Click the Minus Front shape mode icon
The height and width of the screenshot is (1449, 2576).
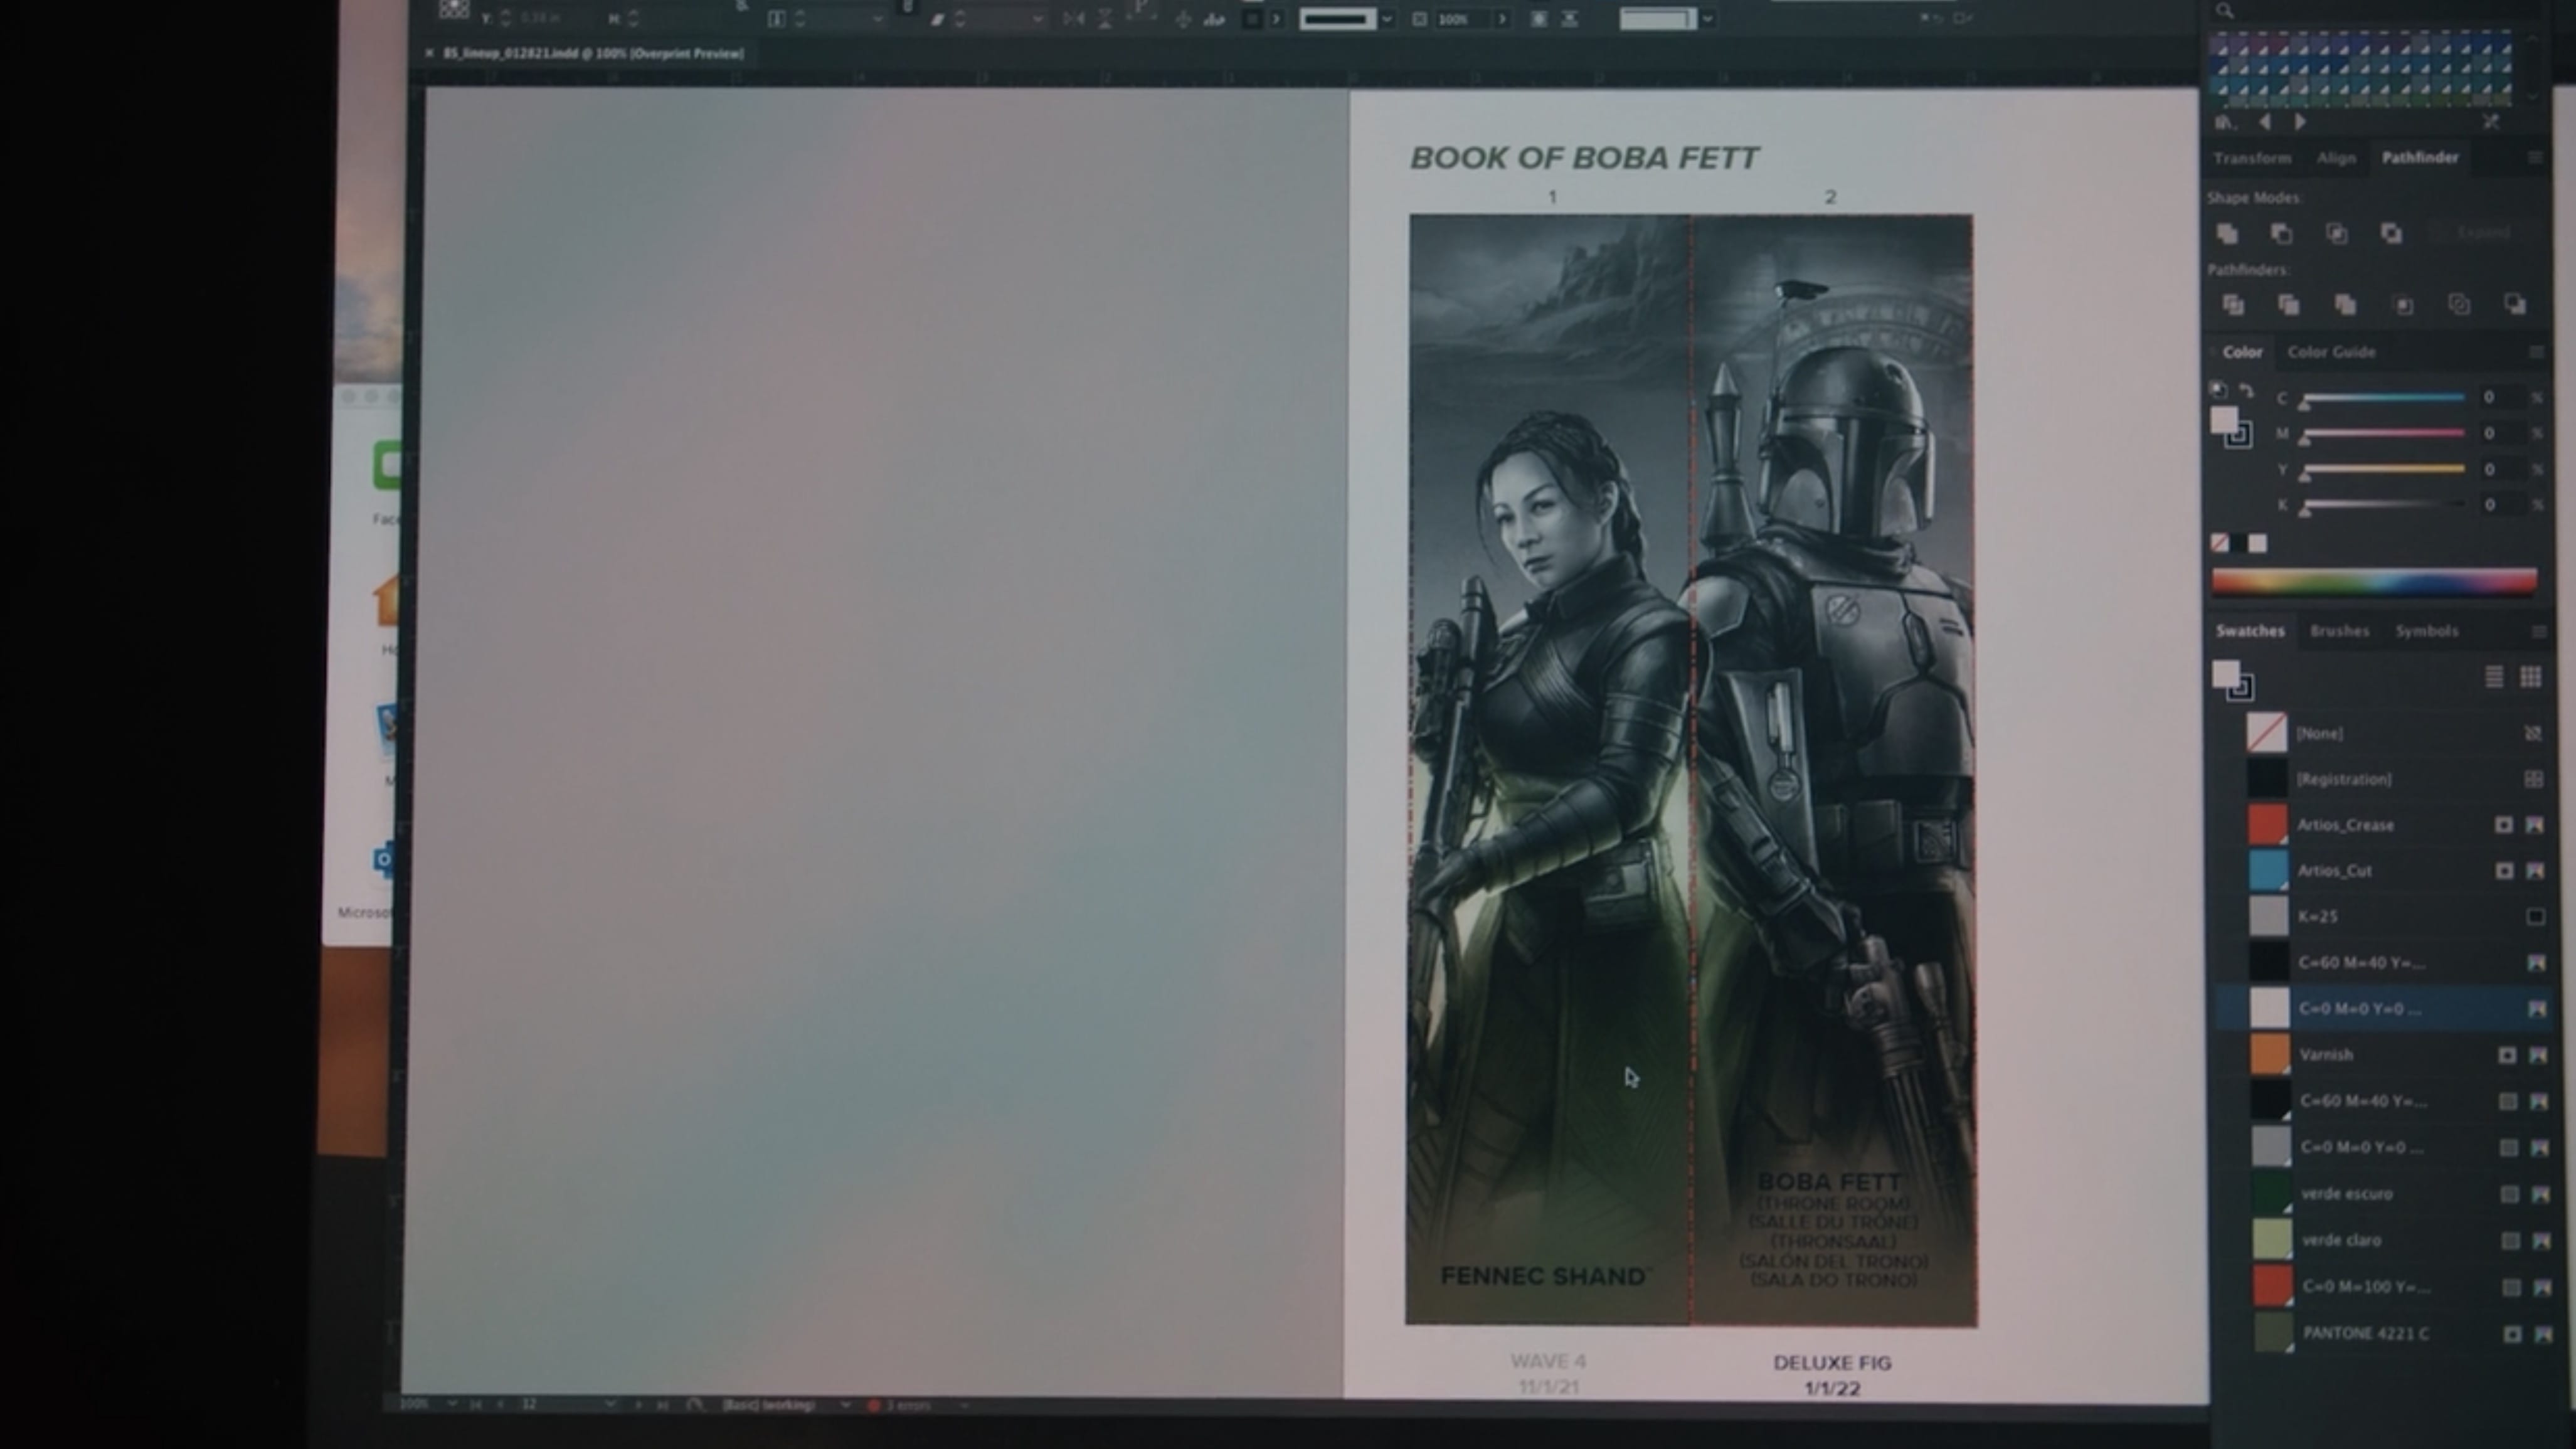click(x=2281, y=233)
